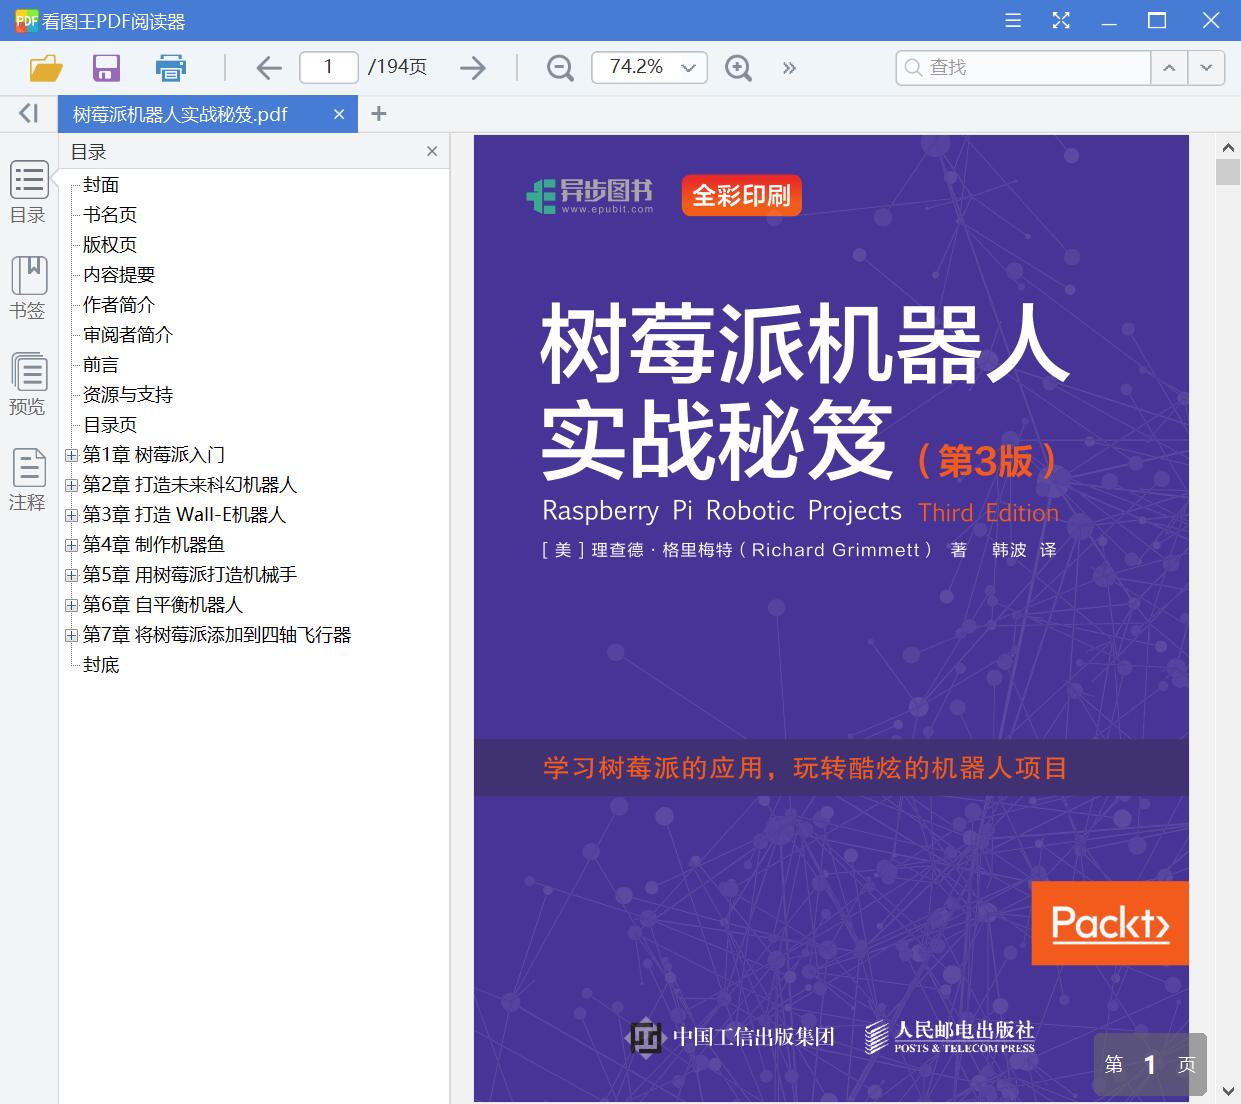Open a file with the folder icon
Viewport: 1241px width, 1104px height.
coord(46,68)
